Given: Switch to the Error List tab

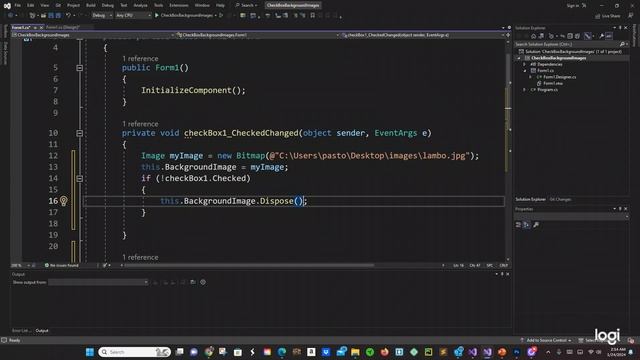Looking at the screenshot, I should 20,331.
